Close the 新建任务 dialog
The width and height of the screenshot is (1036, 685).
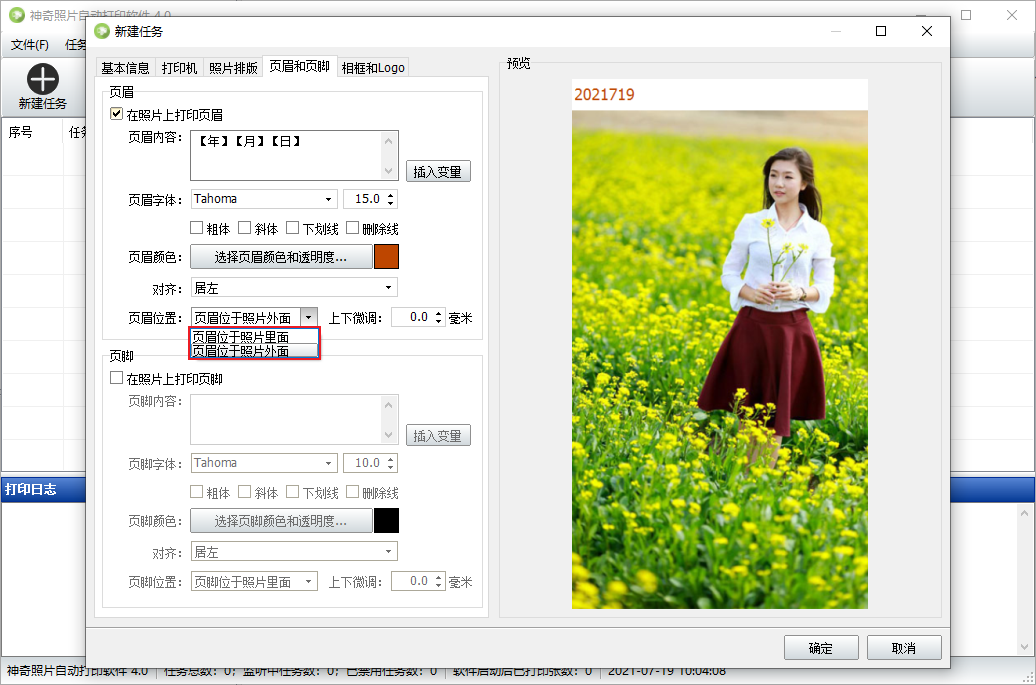927,31
